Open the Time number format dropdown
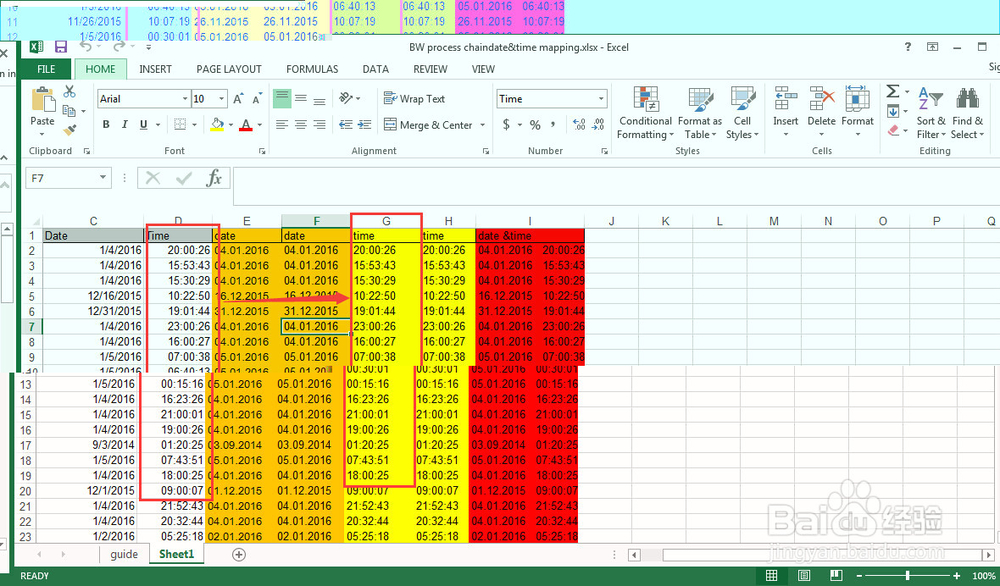Image resolution: width=1000 pixels, height=586 pixels. pyautogui.click(x=601, y=99)
